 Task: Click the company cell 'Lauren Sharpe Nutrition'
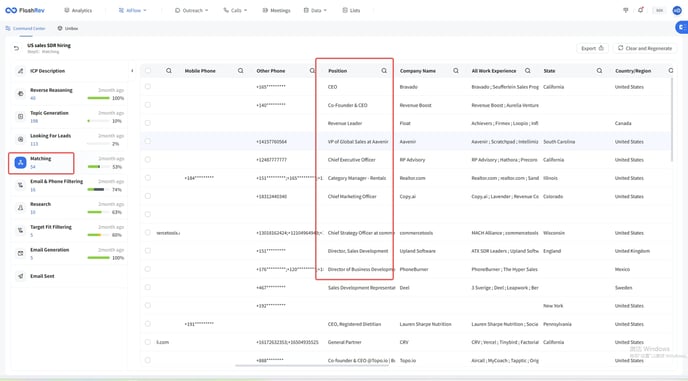(425, 324)
